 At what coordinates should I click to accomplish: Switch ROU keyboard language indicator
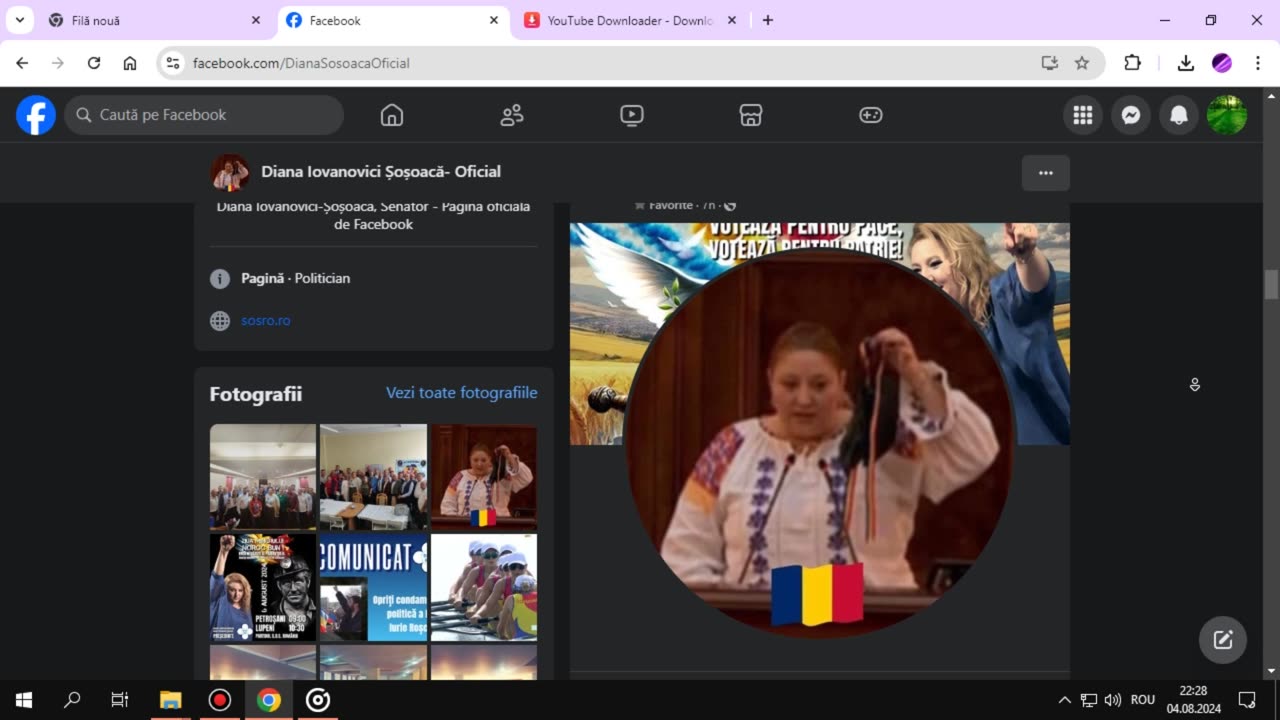pyautogui.click(x=1143, y=700)
